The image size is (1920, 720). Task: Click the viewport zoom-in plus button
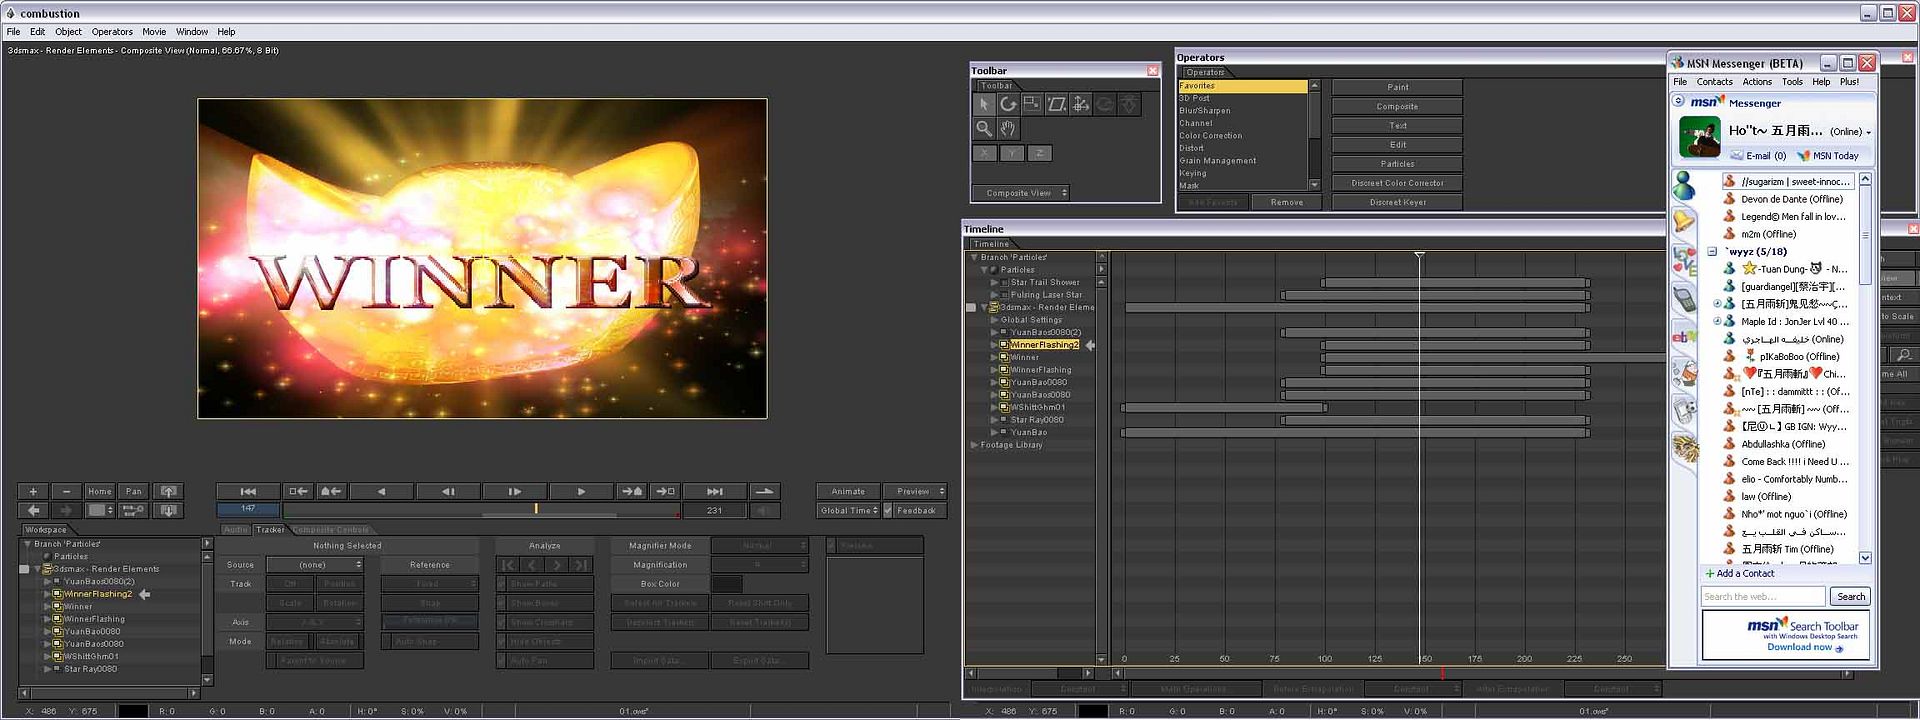point(33,491)
